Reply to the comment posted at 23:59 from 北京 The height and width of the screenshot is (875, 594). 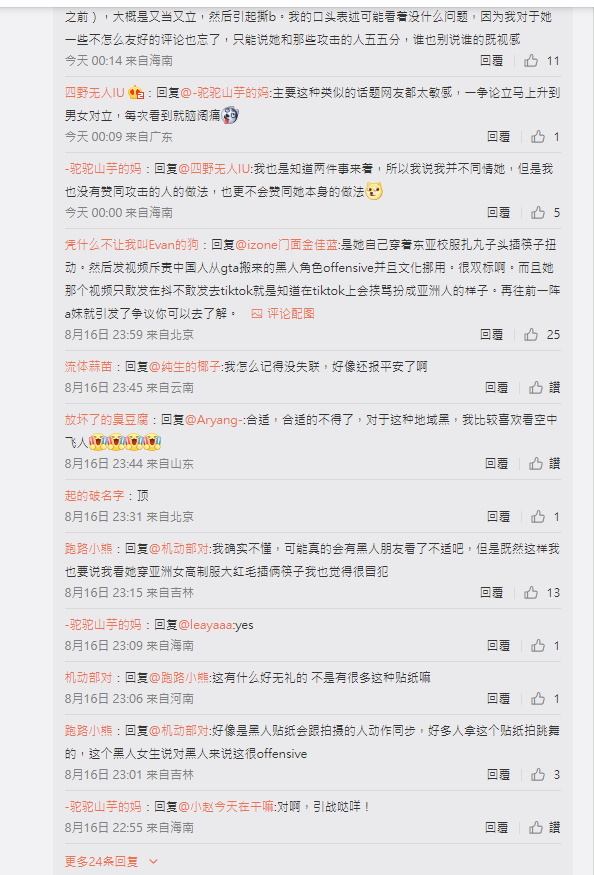491,334
